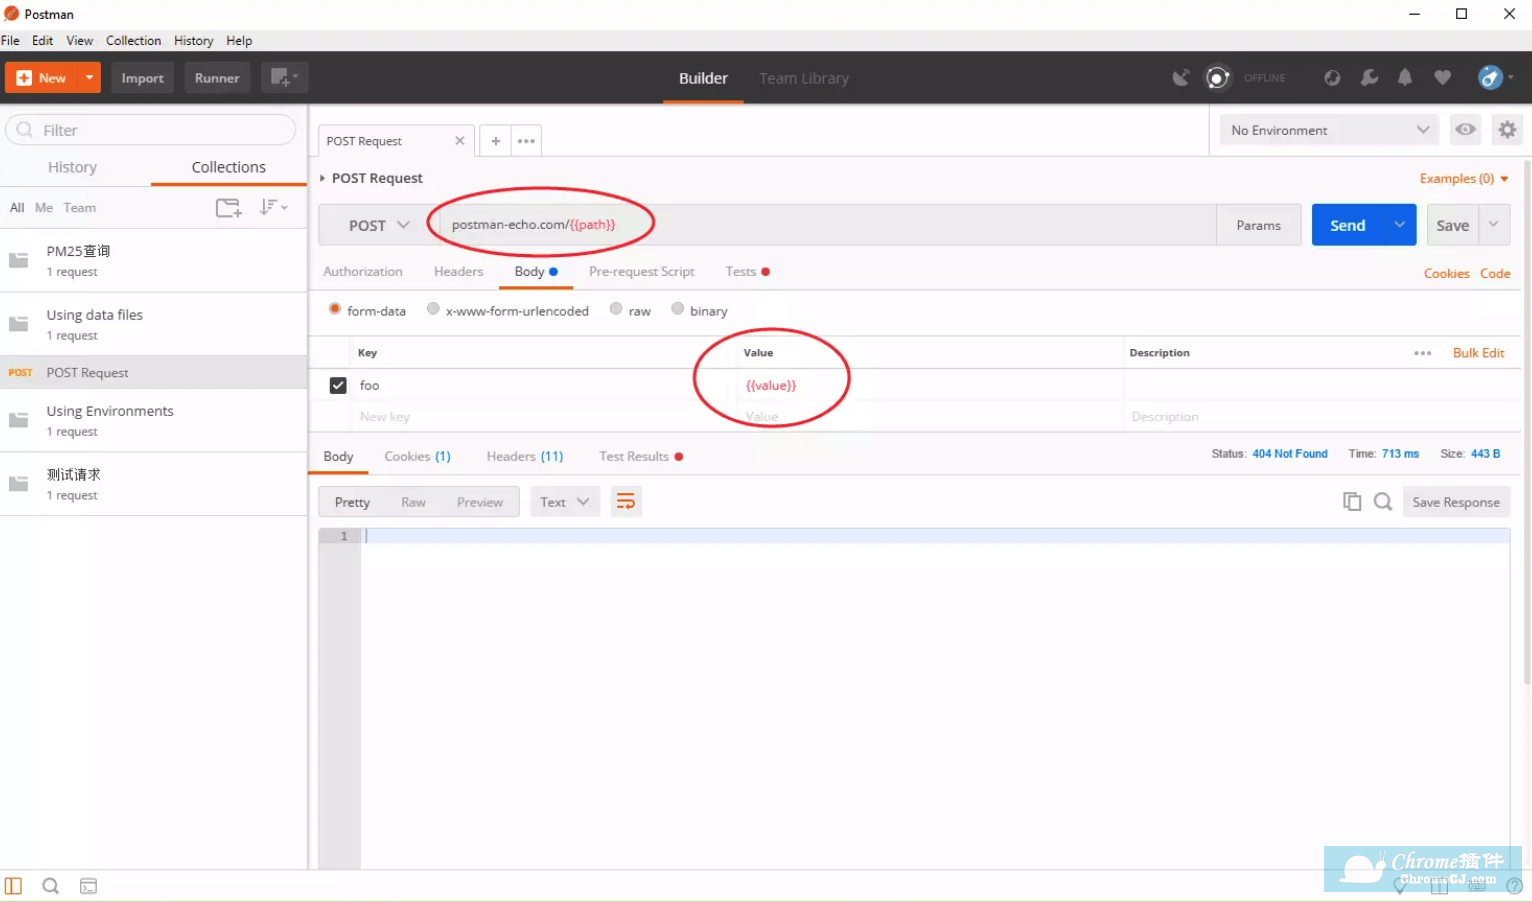Screen dimensions: 1532x902
Task: Create a new collection folder icon
Action: tap(229, 208)
